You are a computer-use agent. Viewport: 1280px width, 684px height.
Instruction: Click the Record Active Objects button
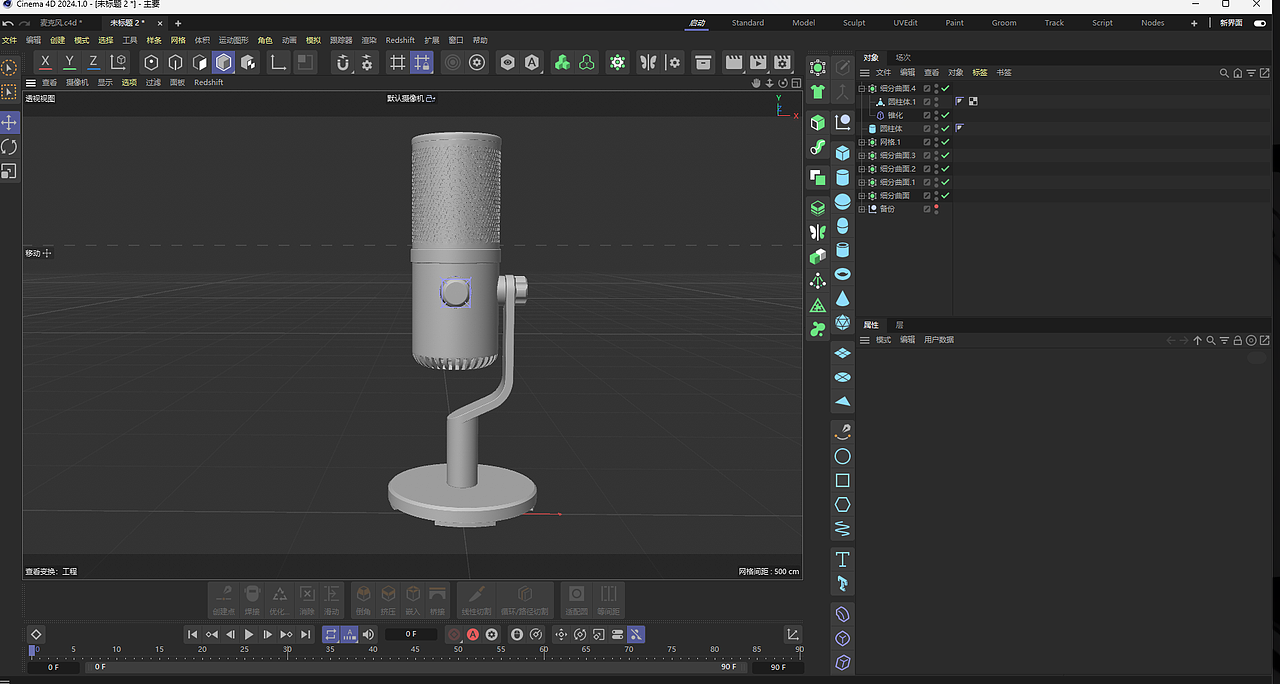(x=454, y=634)
